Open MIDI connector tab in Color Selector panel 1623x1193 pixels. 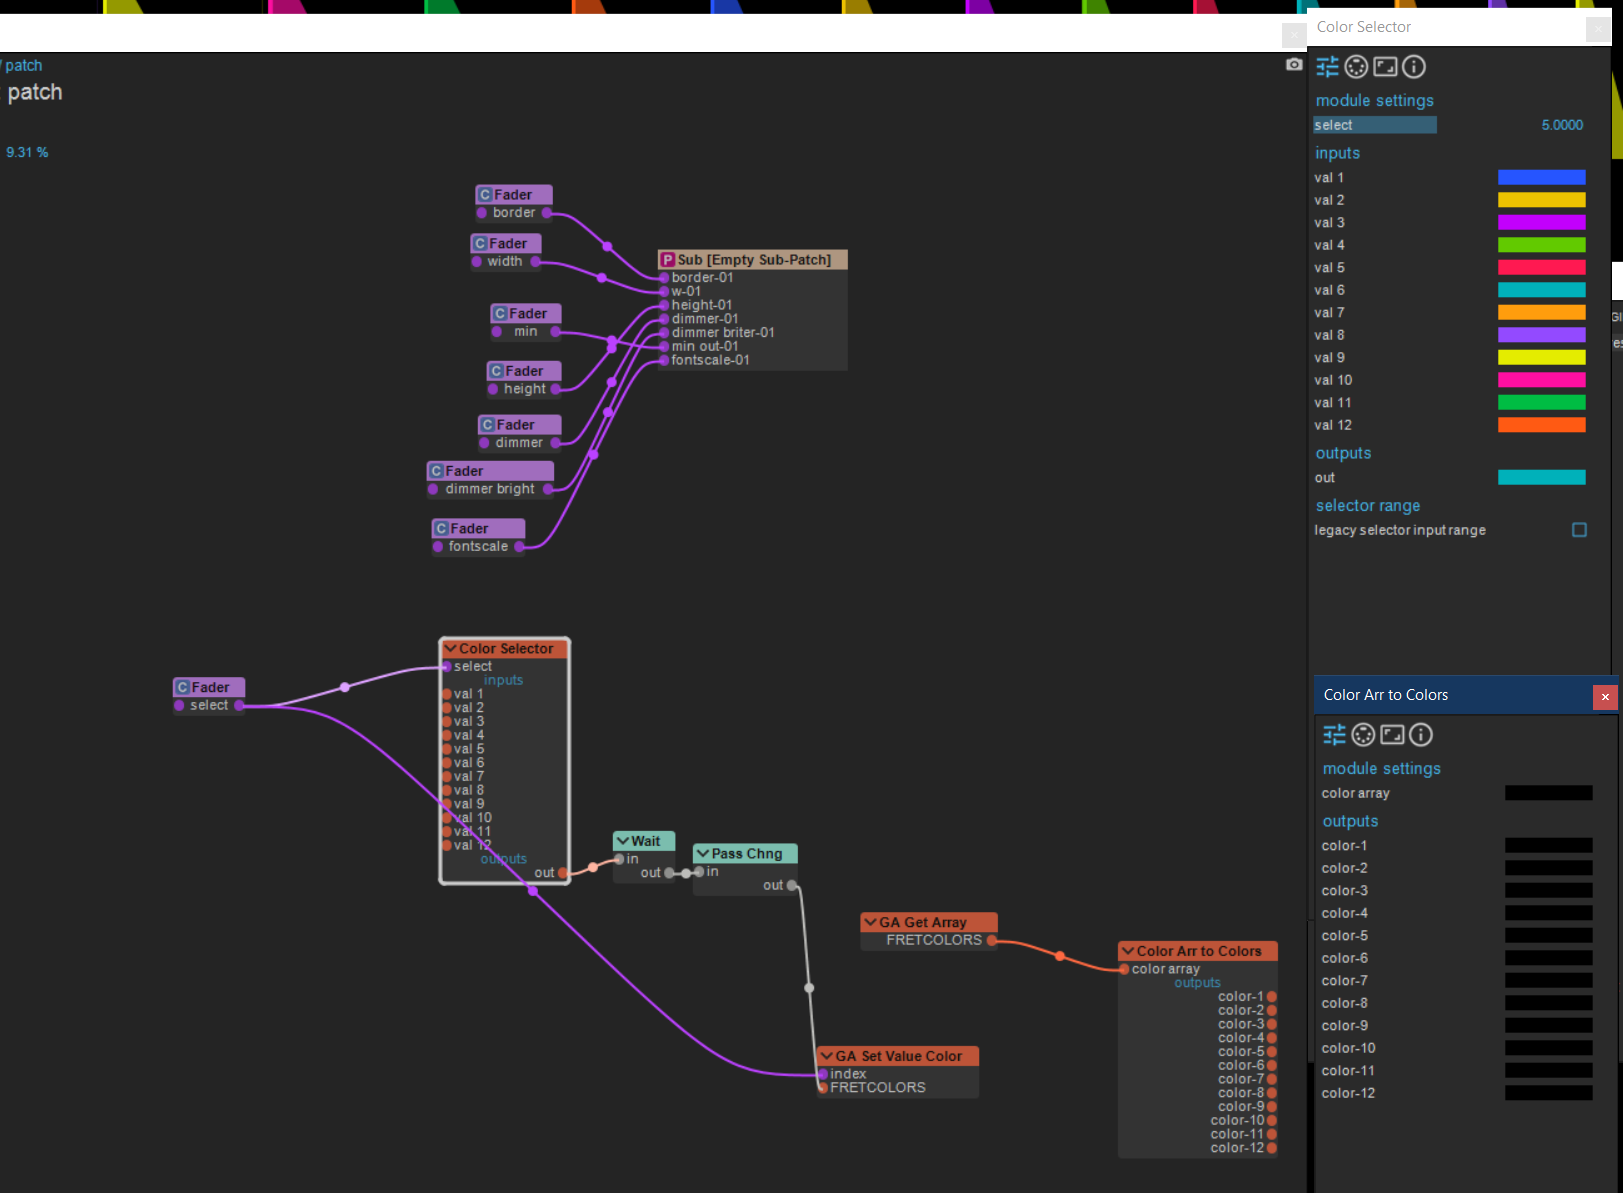[1356, 67]
